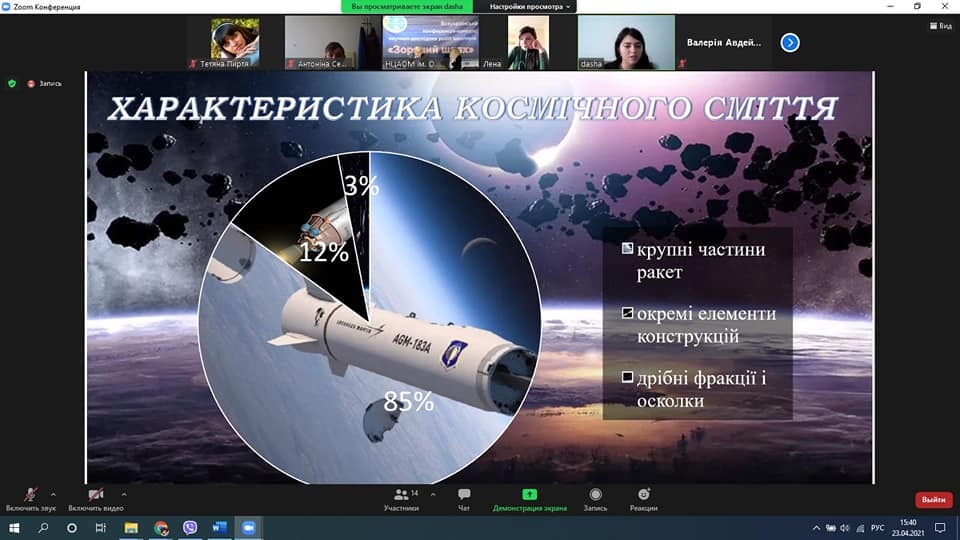Click the РУС language indicator
Viewport: 960px width, 540px height.
[877, 527]
